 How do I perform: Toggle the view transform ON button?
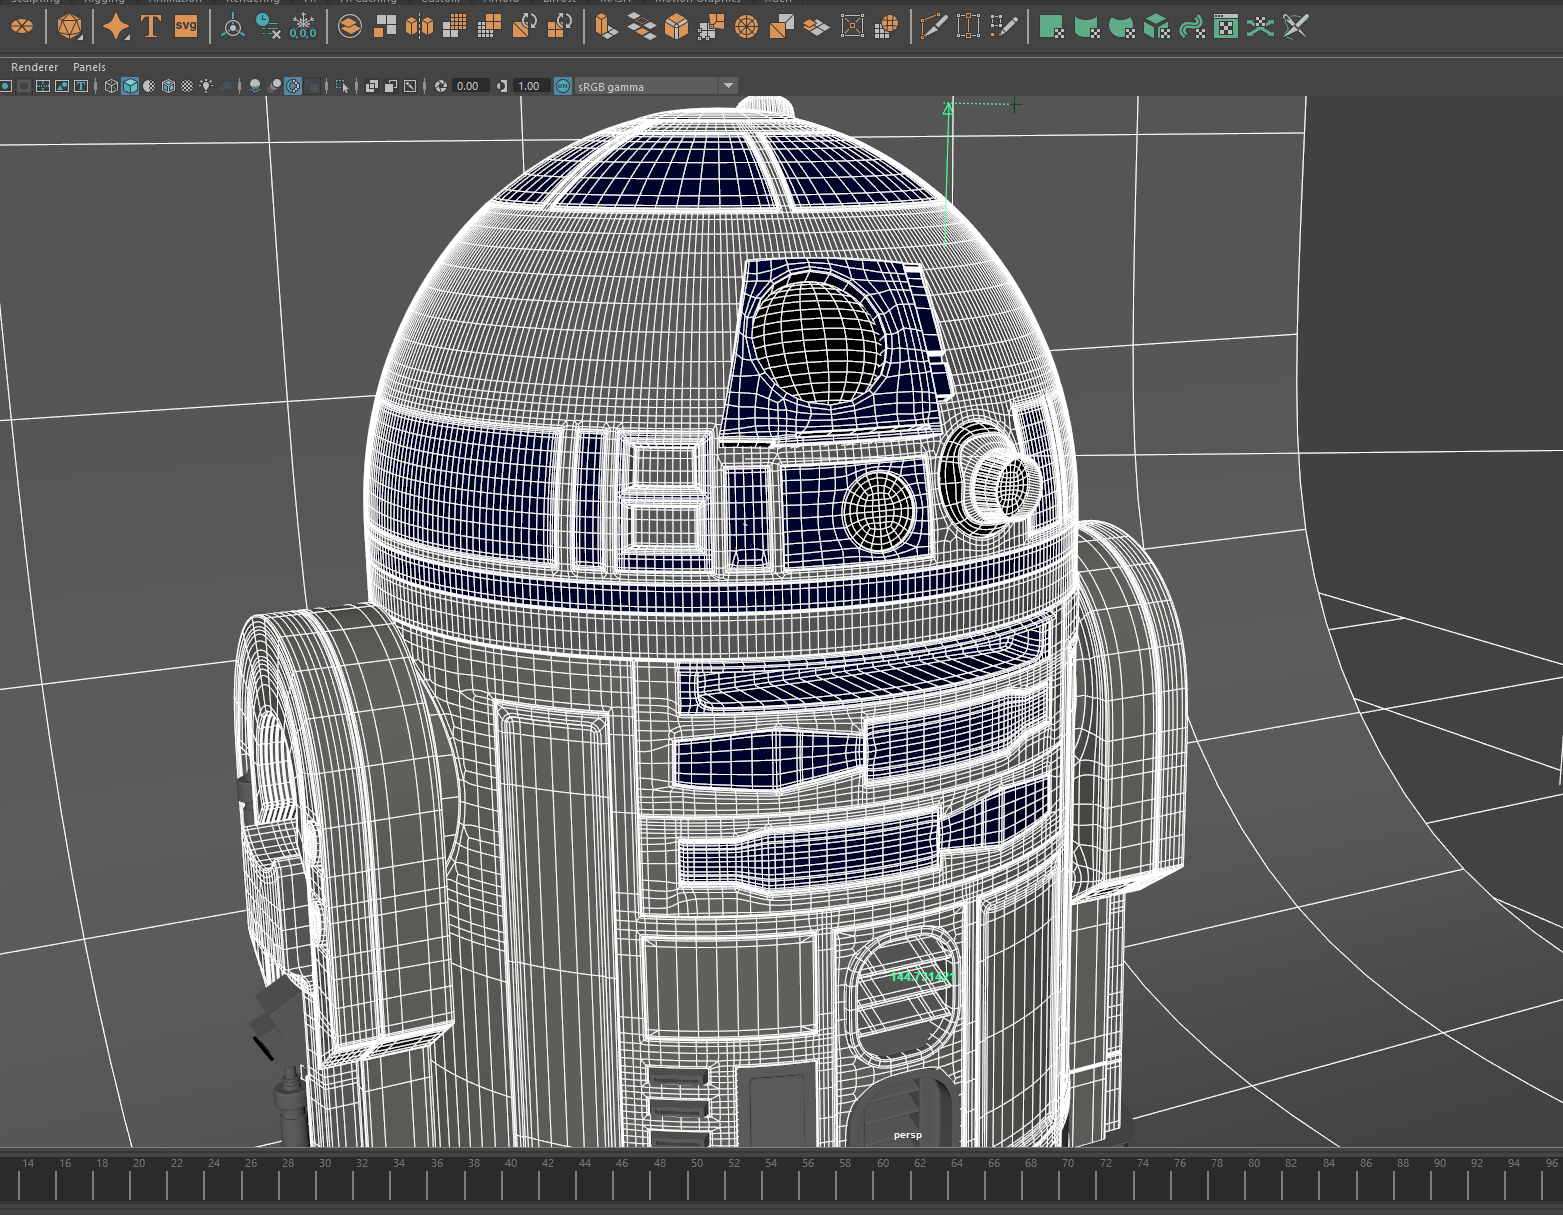[x=562, y=86]
